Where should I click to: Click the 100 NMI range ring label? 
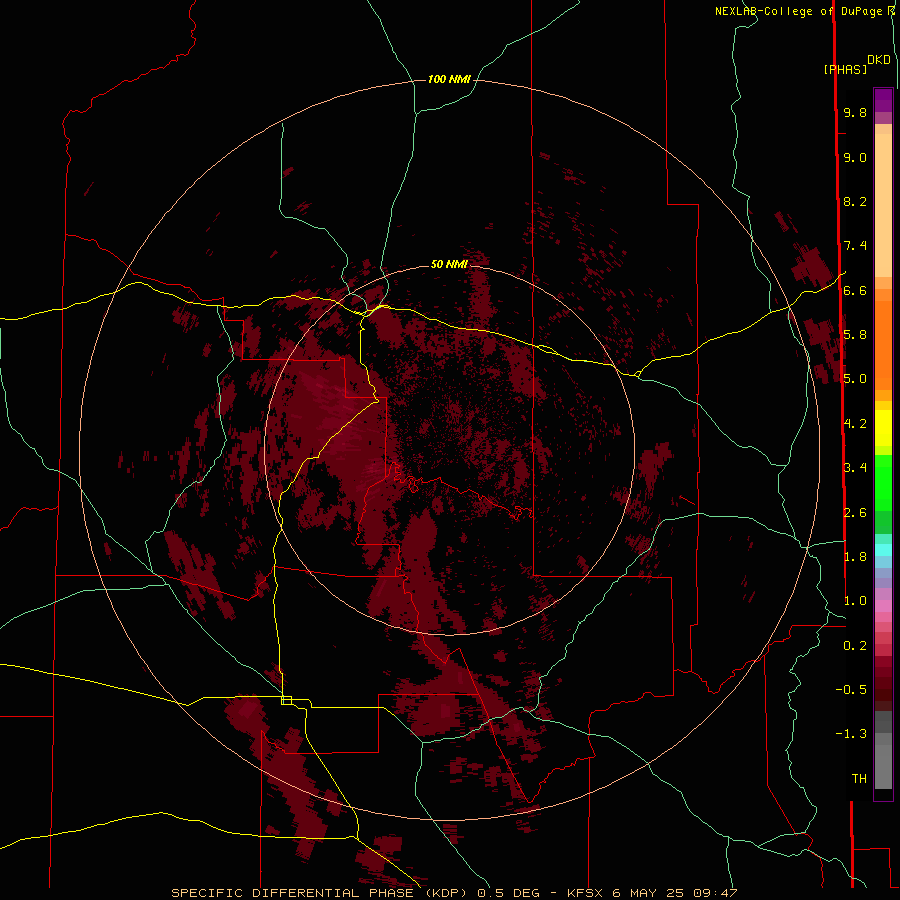(449, 79)
